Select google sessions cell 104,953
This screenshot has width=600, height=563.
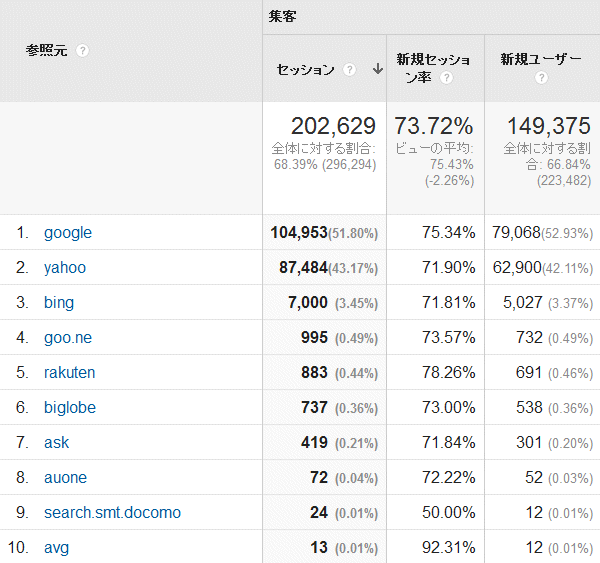299,233
